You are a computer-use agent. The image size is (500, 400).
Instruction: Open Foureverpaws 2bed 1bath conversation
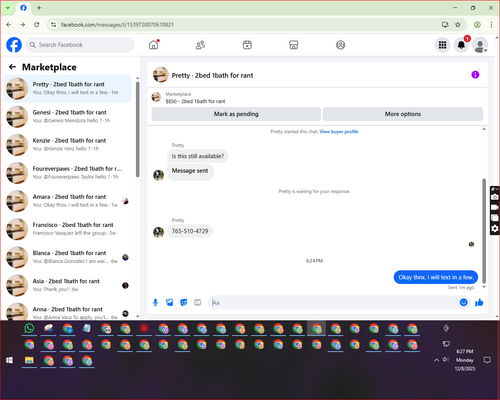point(68,173)
